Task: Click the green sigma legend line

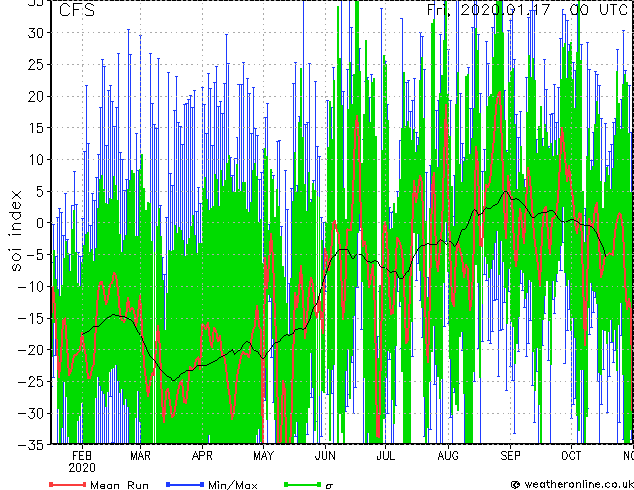Action: click(302, 484)
